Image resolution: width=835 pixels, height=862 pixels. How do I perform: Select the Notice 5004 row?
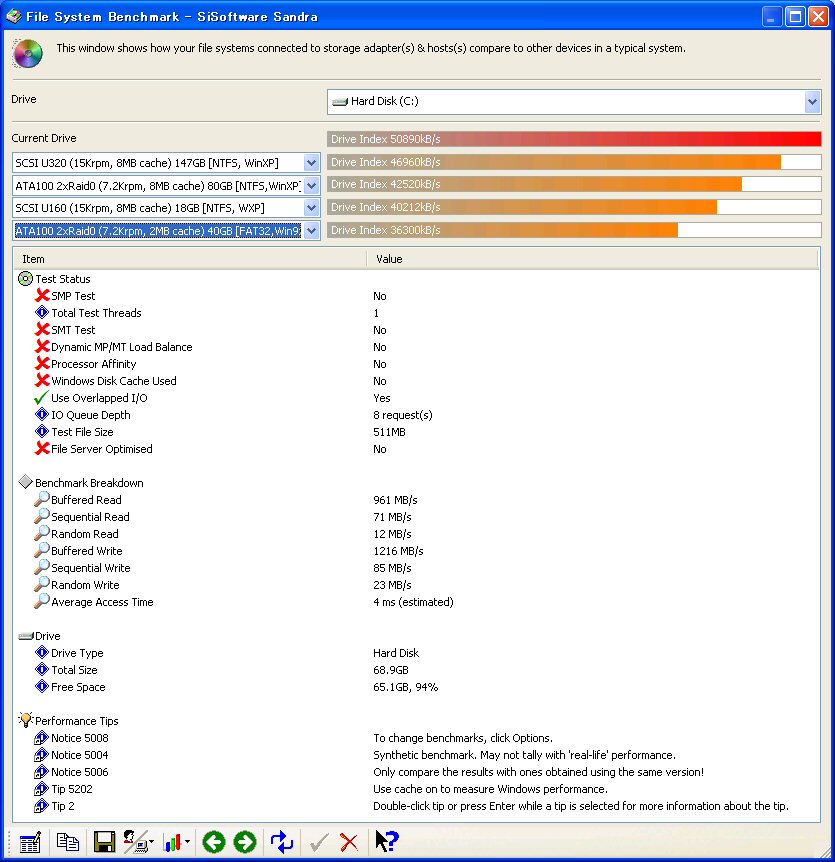click(416, 755)
